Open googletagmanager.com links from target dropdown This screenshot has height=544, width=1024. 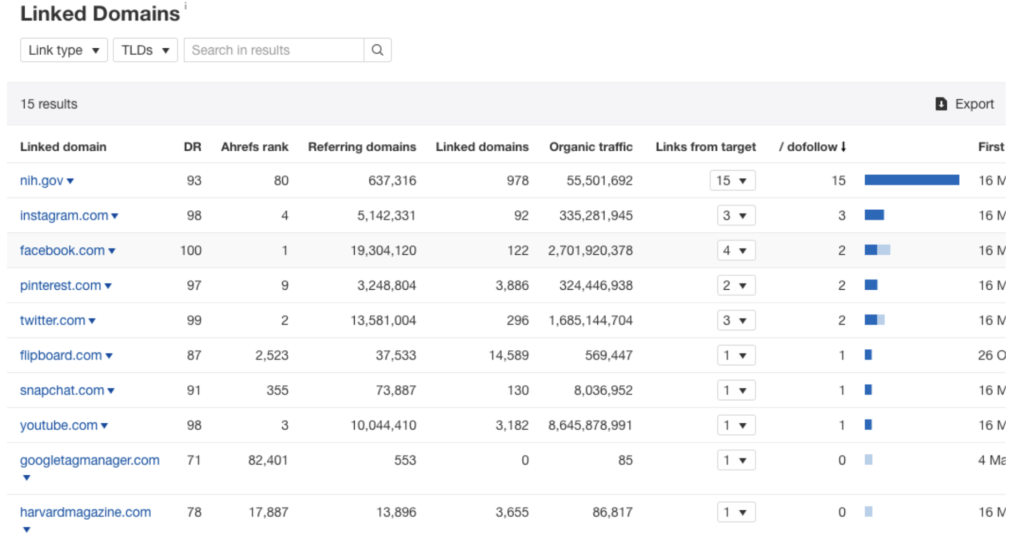[736, 460]
